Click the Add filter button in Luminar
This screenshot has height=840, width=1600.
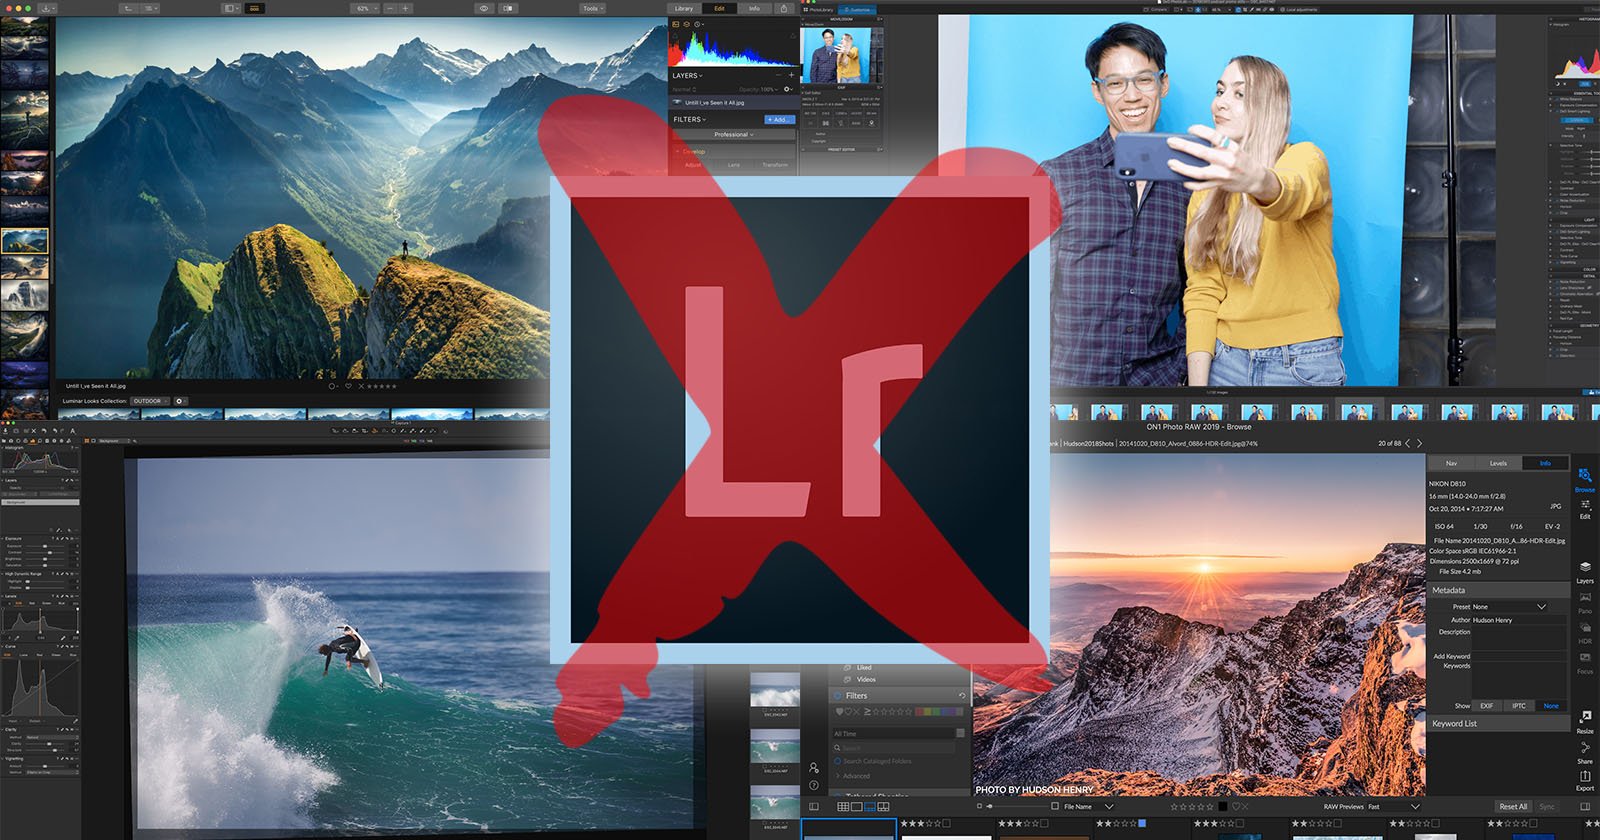point(780,119)
